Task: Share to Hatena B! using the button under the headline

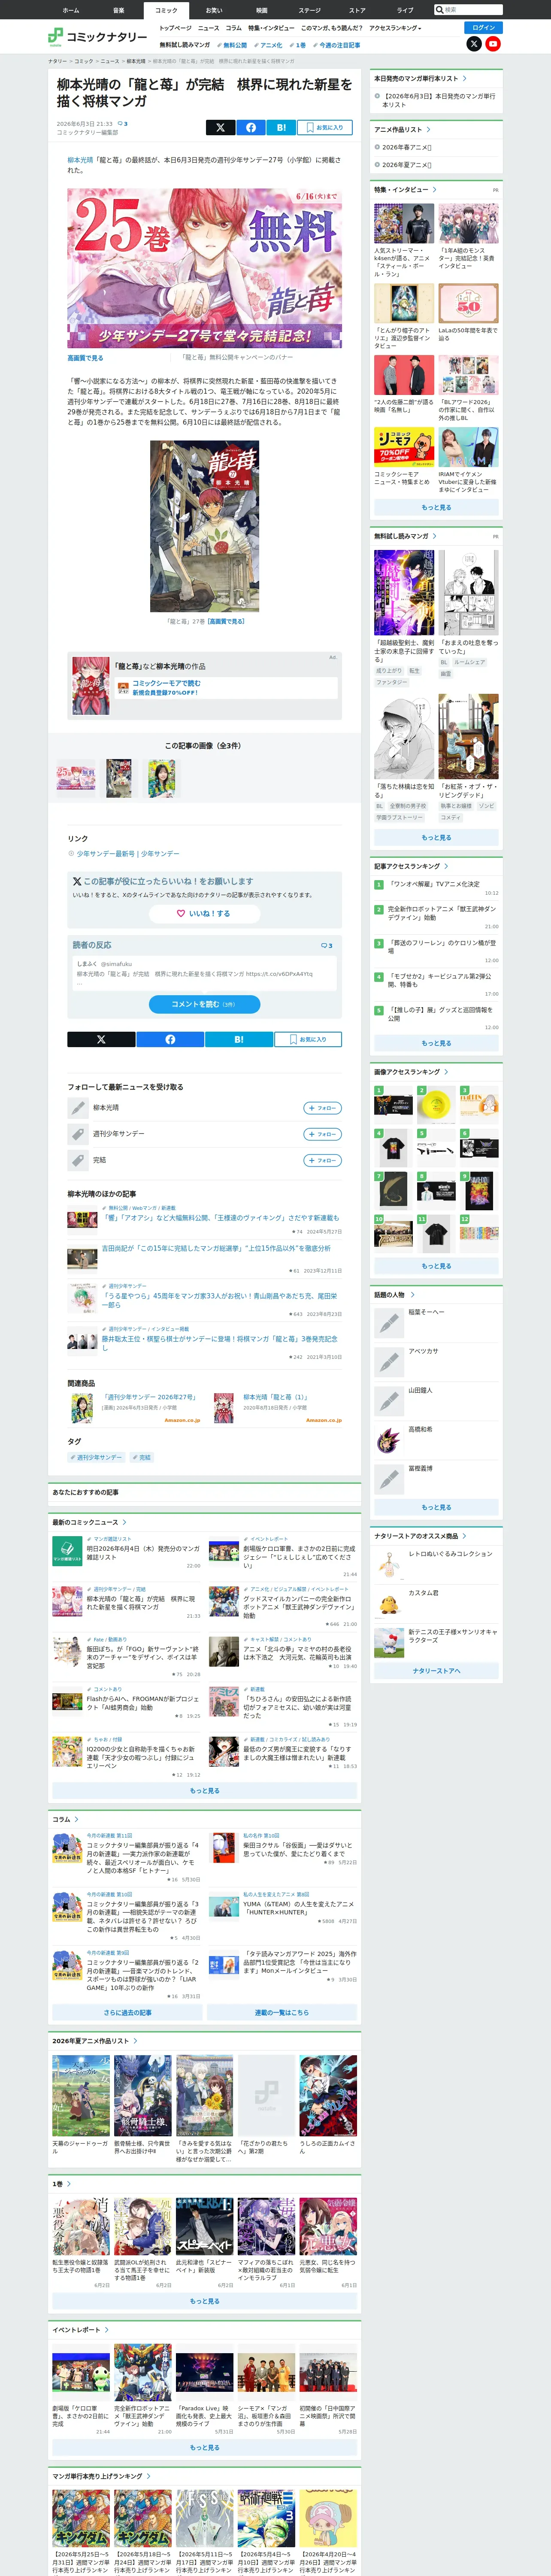Action: [x=281, y=128]
